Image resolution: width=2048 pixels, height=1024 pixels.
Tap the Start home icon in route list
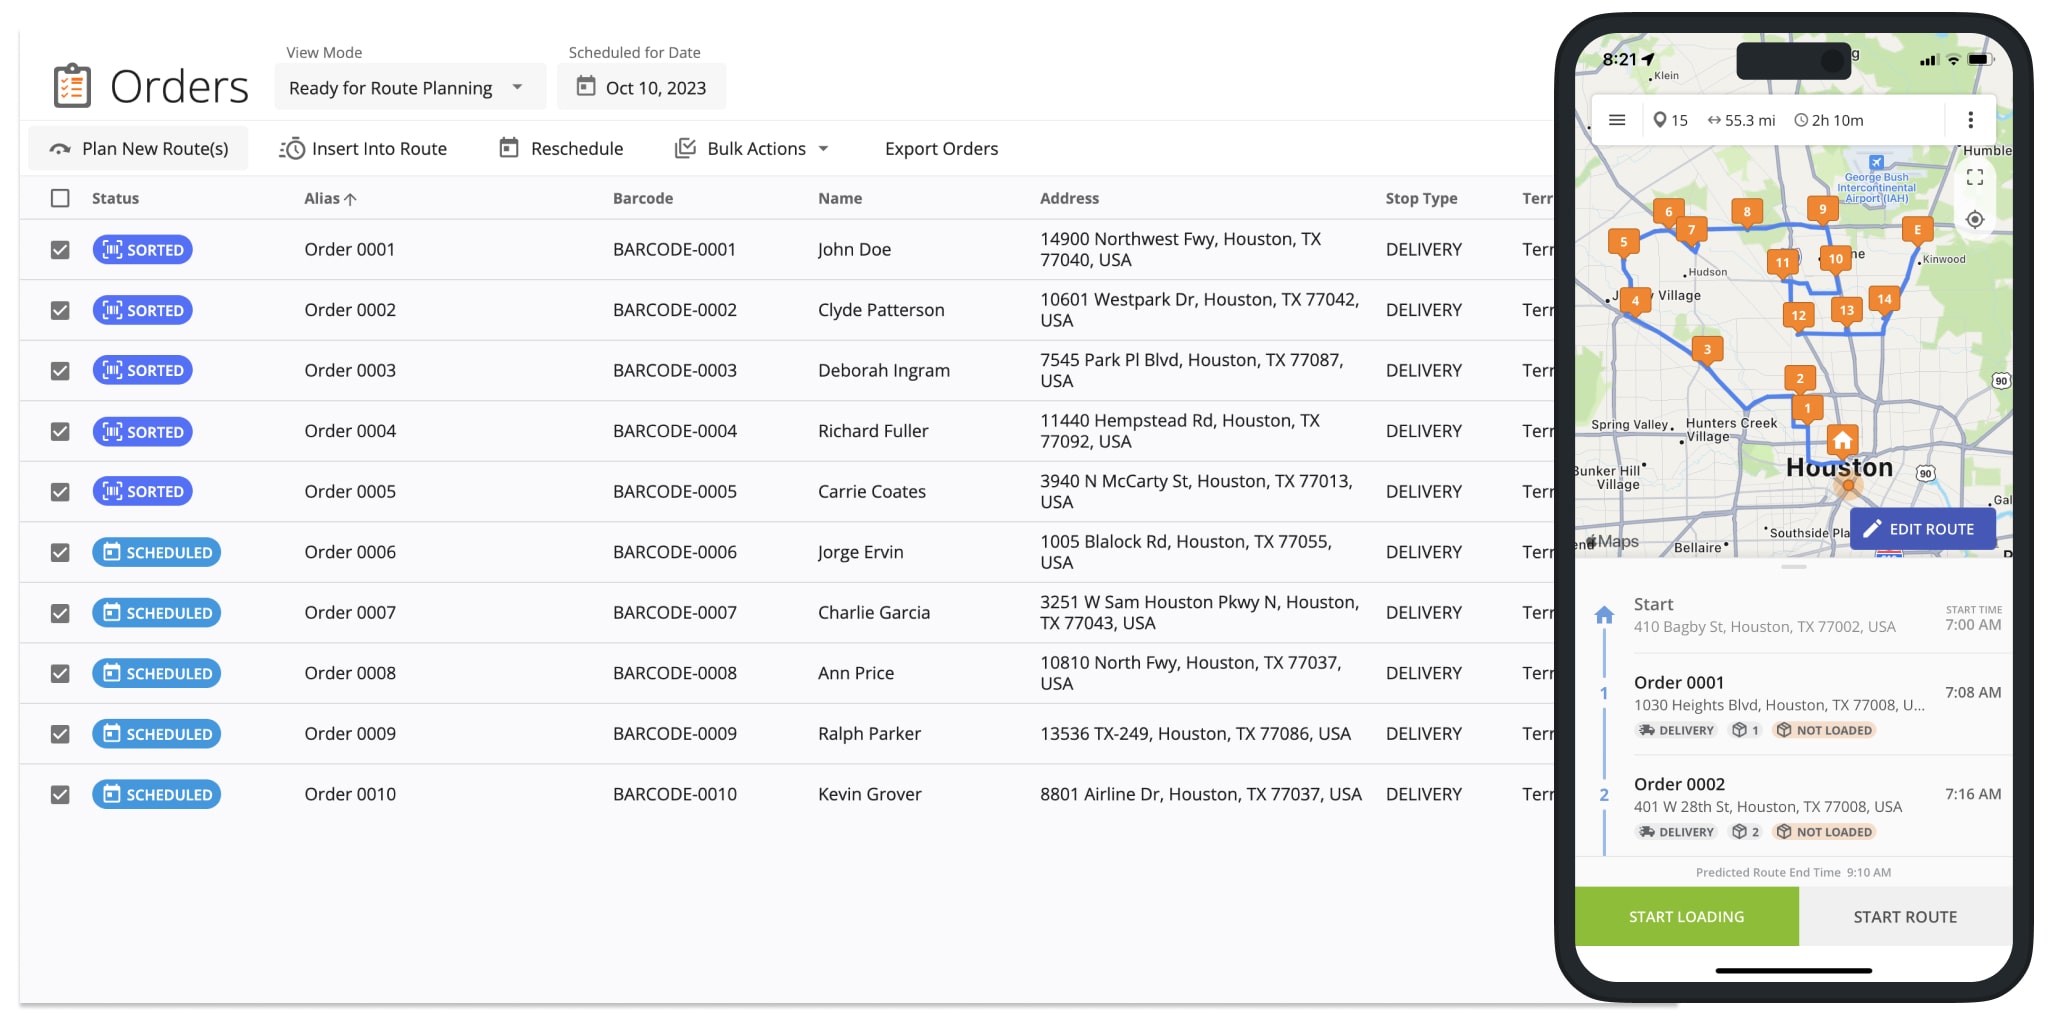[x=1604, y=615]
